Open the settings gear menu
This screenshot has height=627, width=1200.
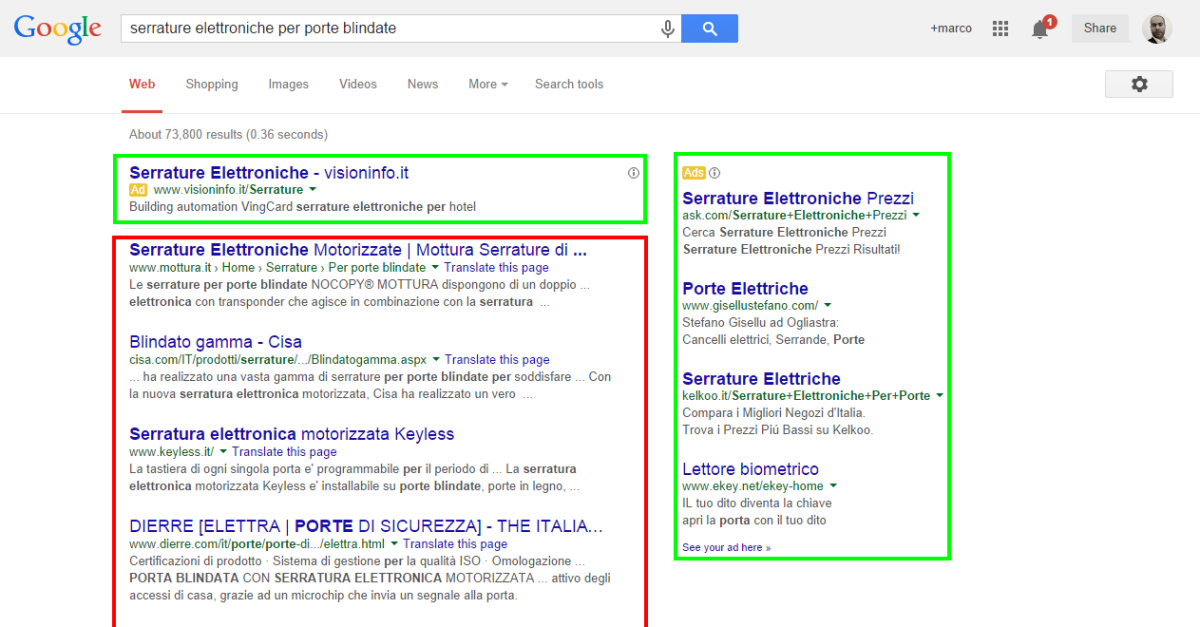tap(1139, 84)
